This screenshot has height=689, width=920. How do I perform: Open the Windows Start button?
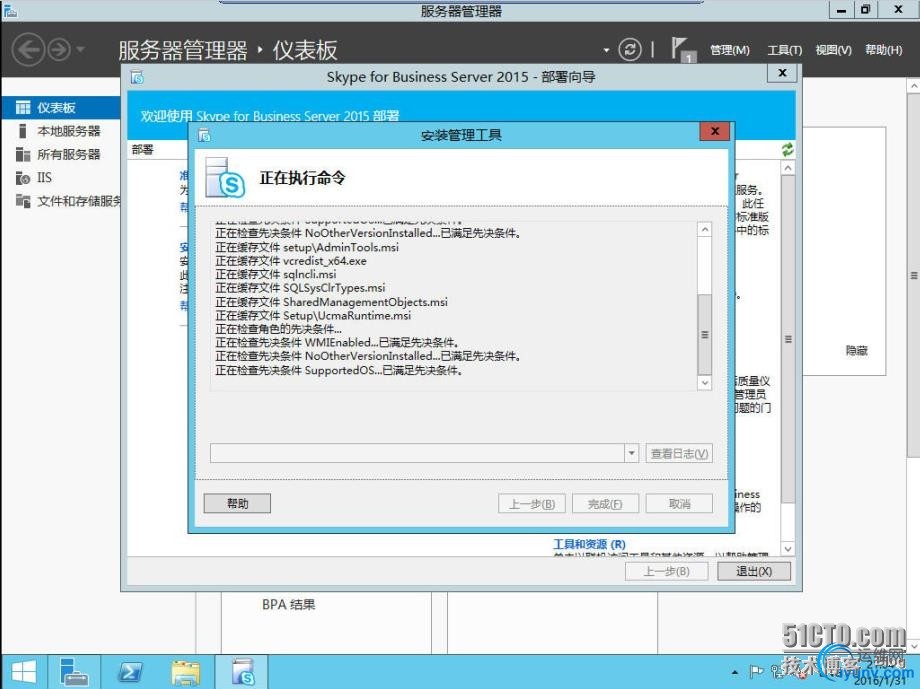click(x=23, y=672)
